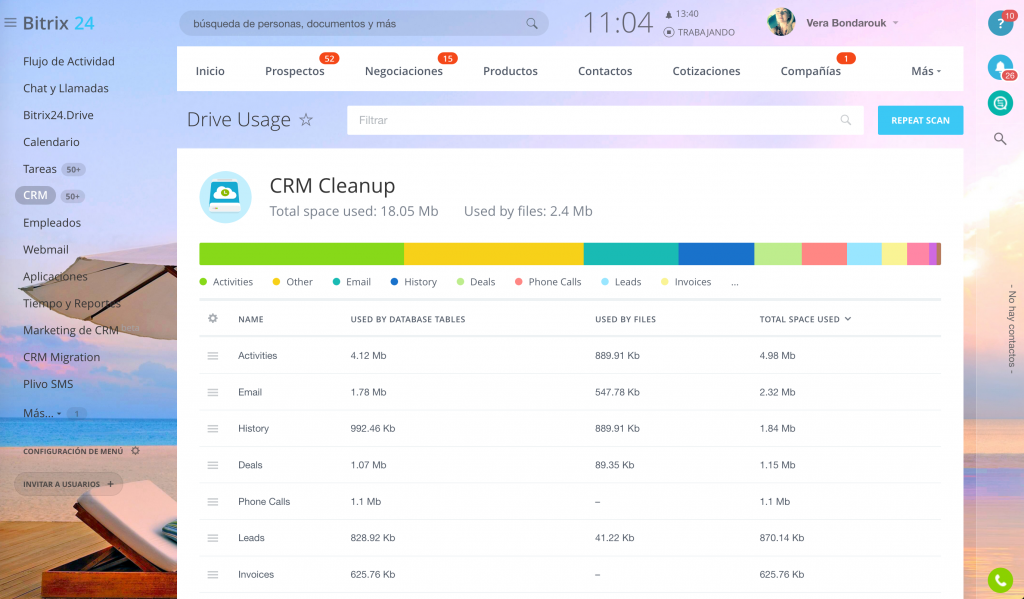Viewport: 1024px width, 599px height.
Task: Switch to the Negociaciones tab
Action: click(404, 71)
